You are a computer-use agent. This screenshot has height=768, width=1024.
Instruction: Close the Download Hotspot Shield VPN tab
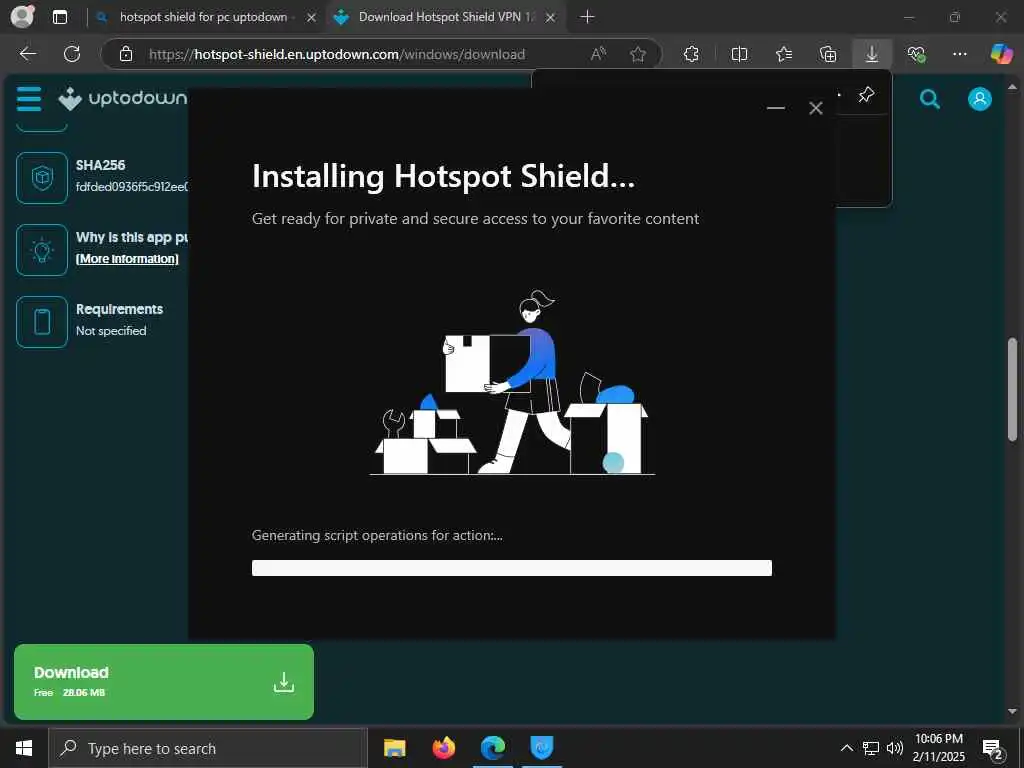(x=551, y=18)
